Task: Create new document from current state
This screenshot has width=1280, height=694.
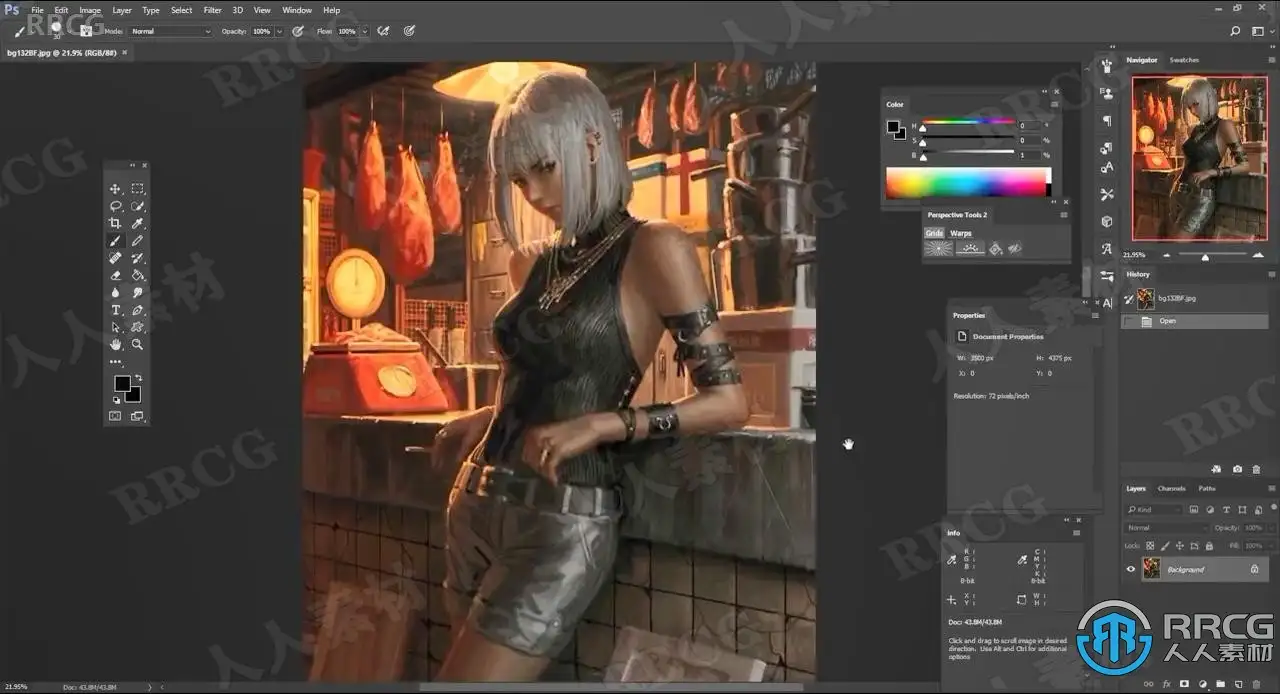Action: (x=1216, y=468)
